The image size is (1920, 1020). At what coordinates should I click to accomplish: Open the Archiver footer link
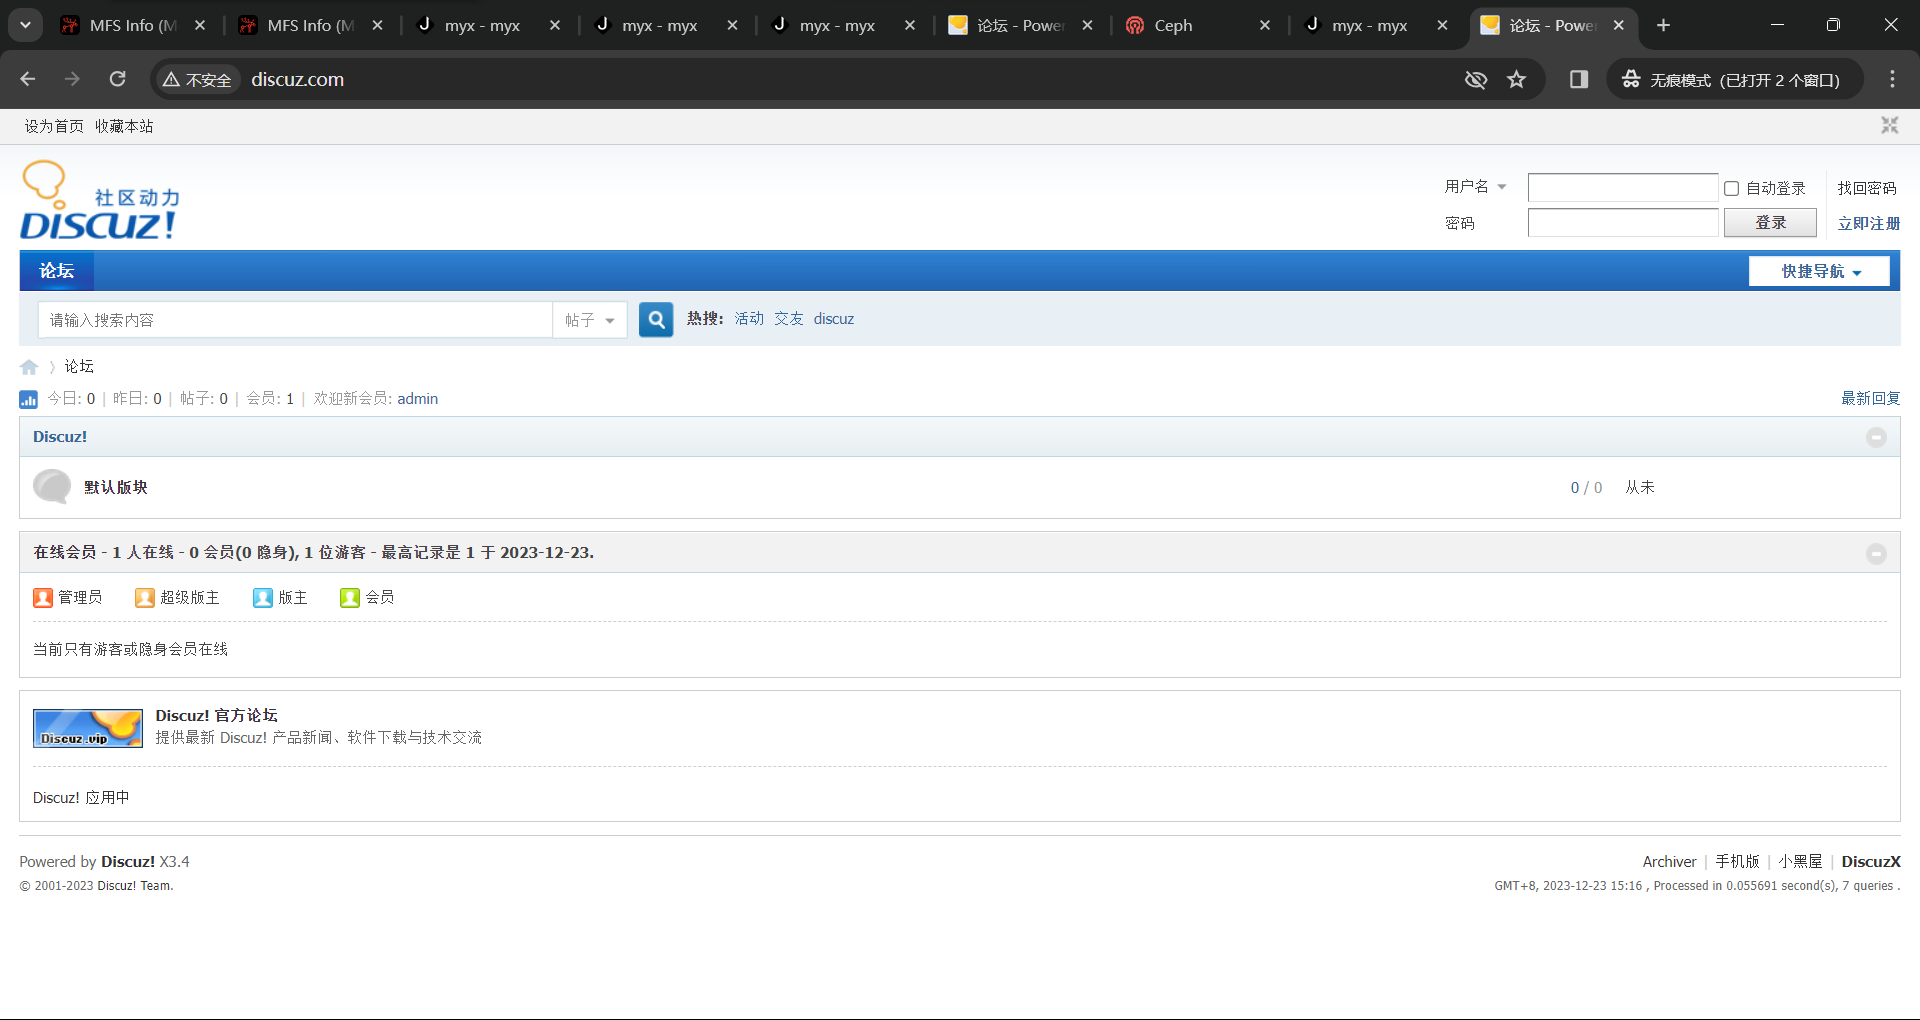pyautogui.click(x=1669, y=861)
